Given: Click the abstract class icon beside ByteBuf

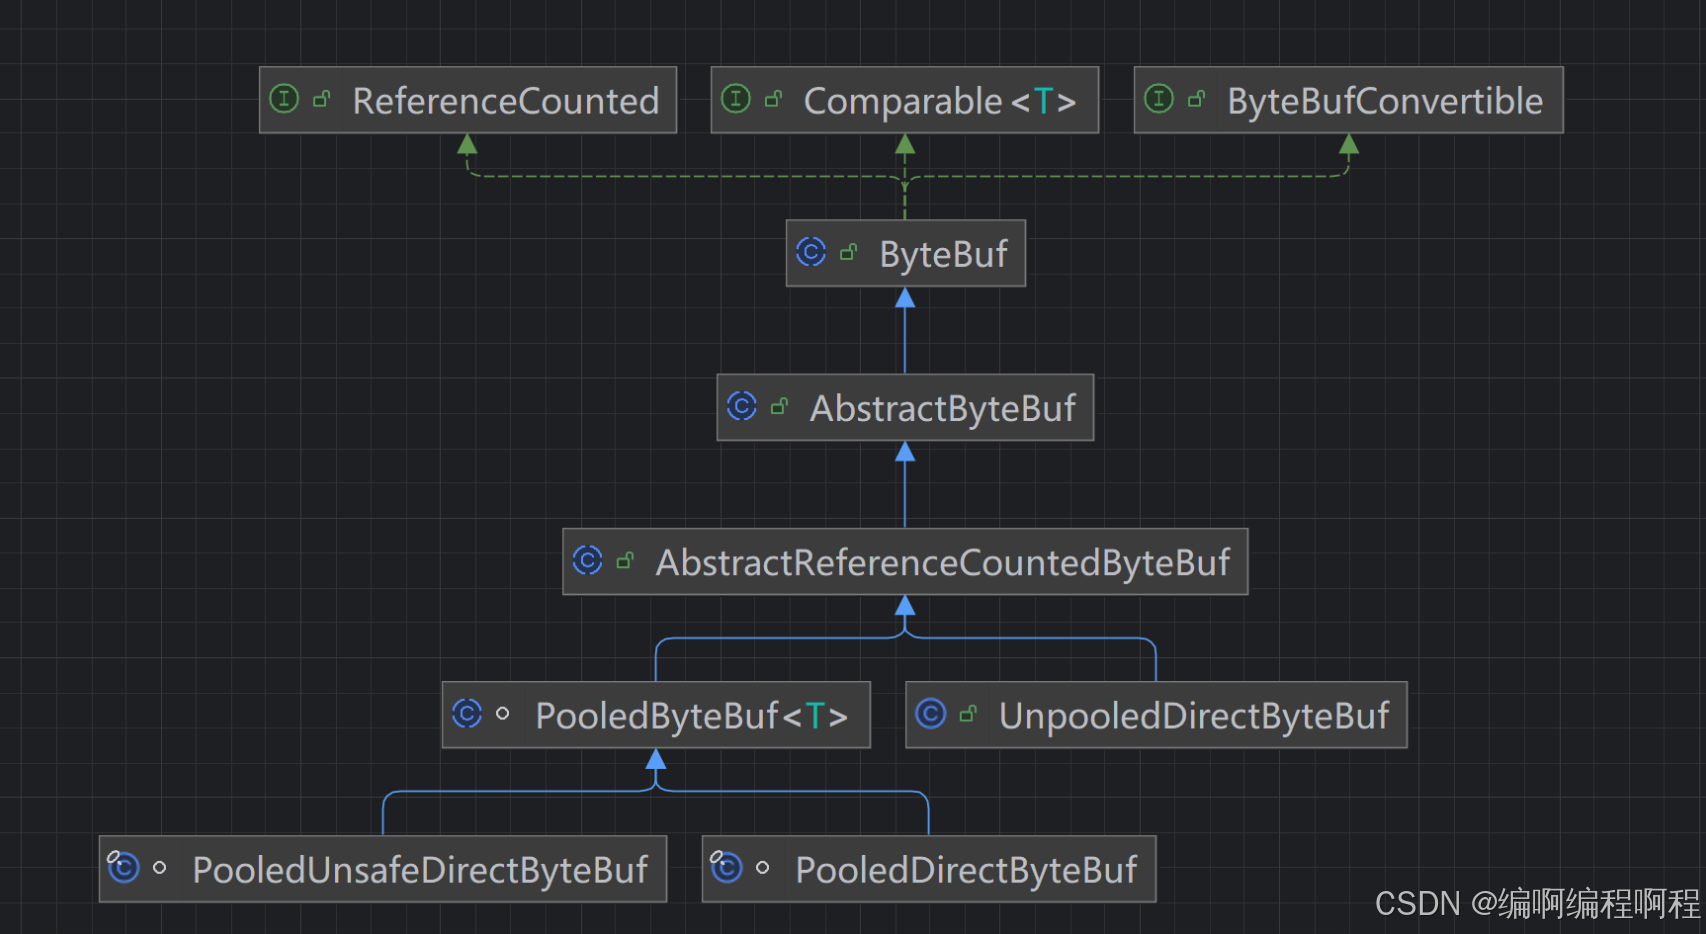Looking at the screenshot, I should click(x=811, y=252).
